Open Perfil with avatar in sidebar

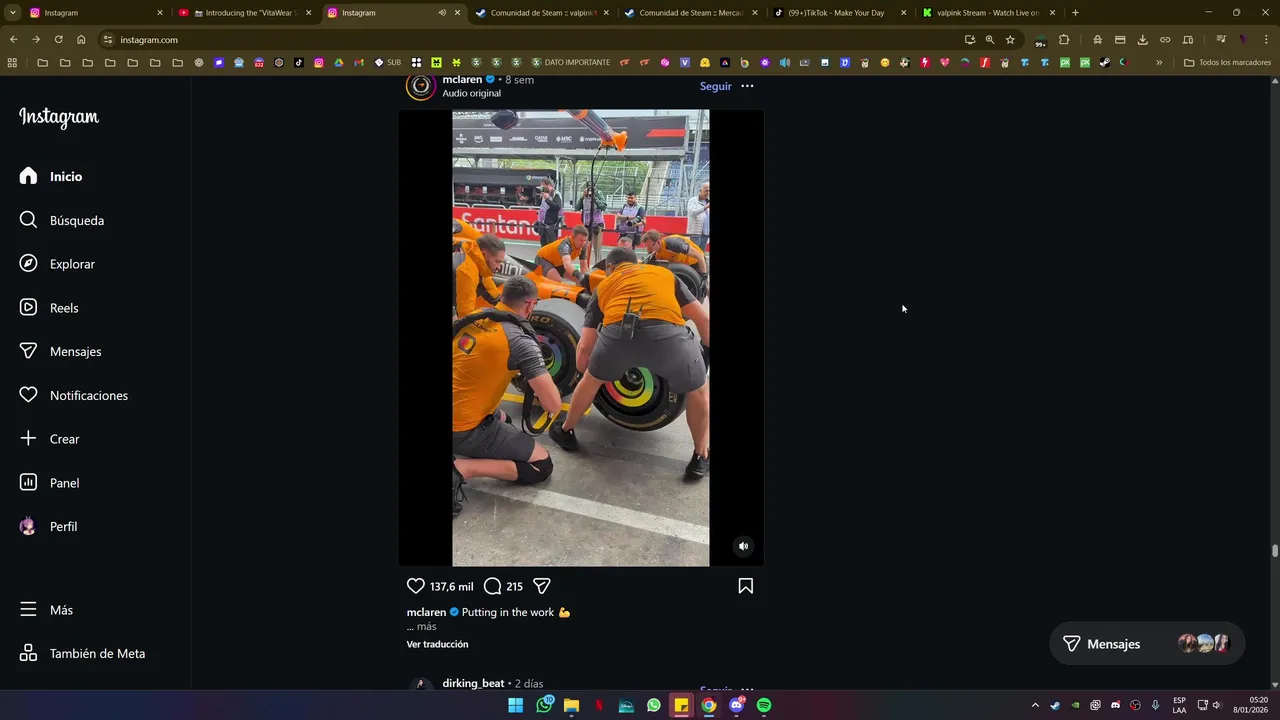pos(48,527)
